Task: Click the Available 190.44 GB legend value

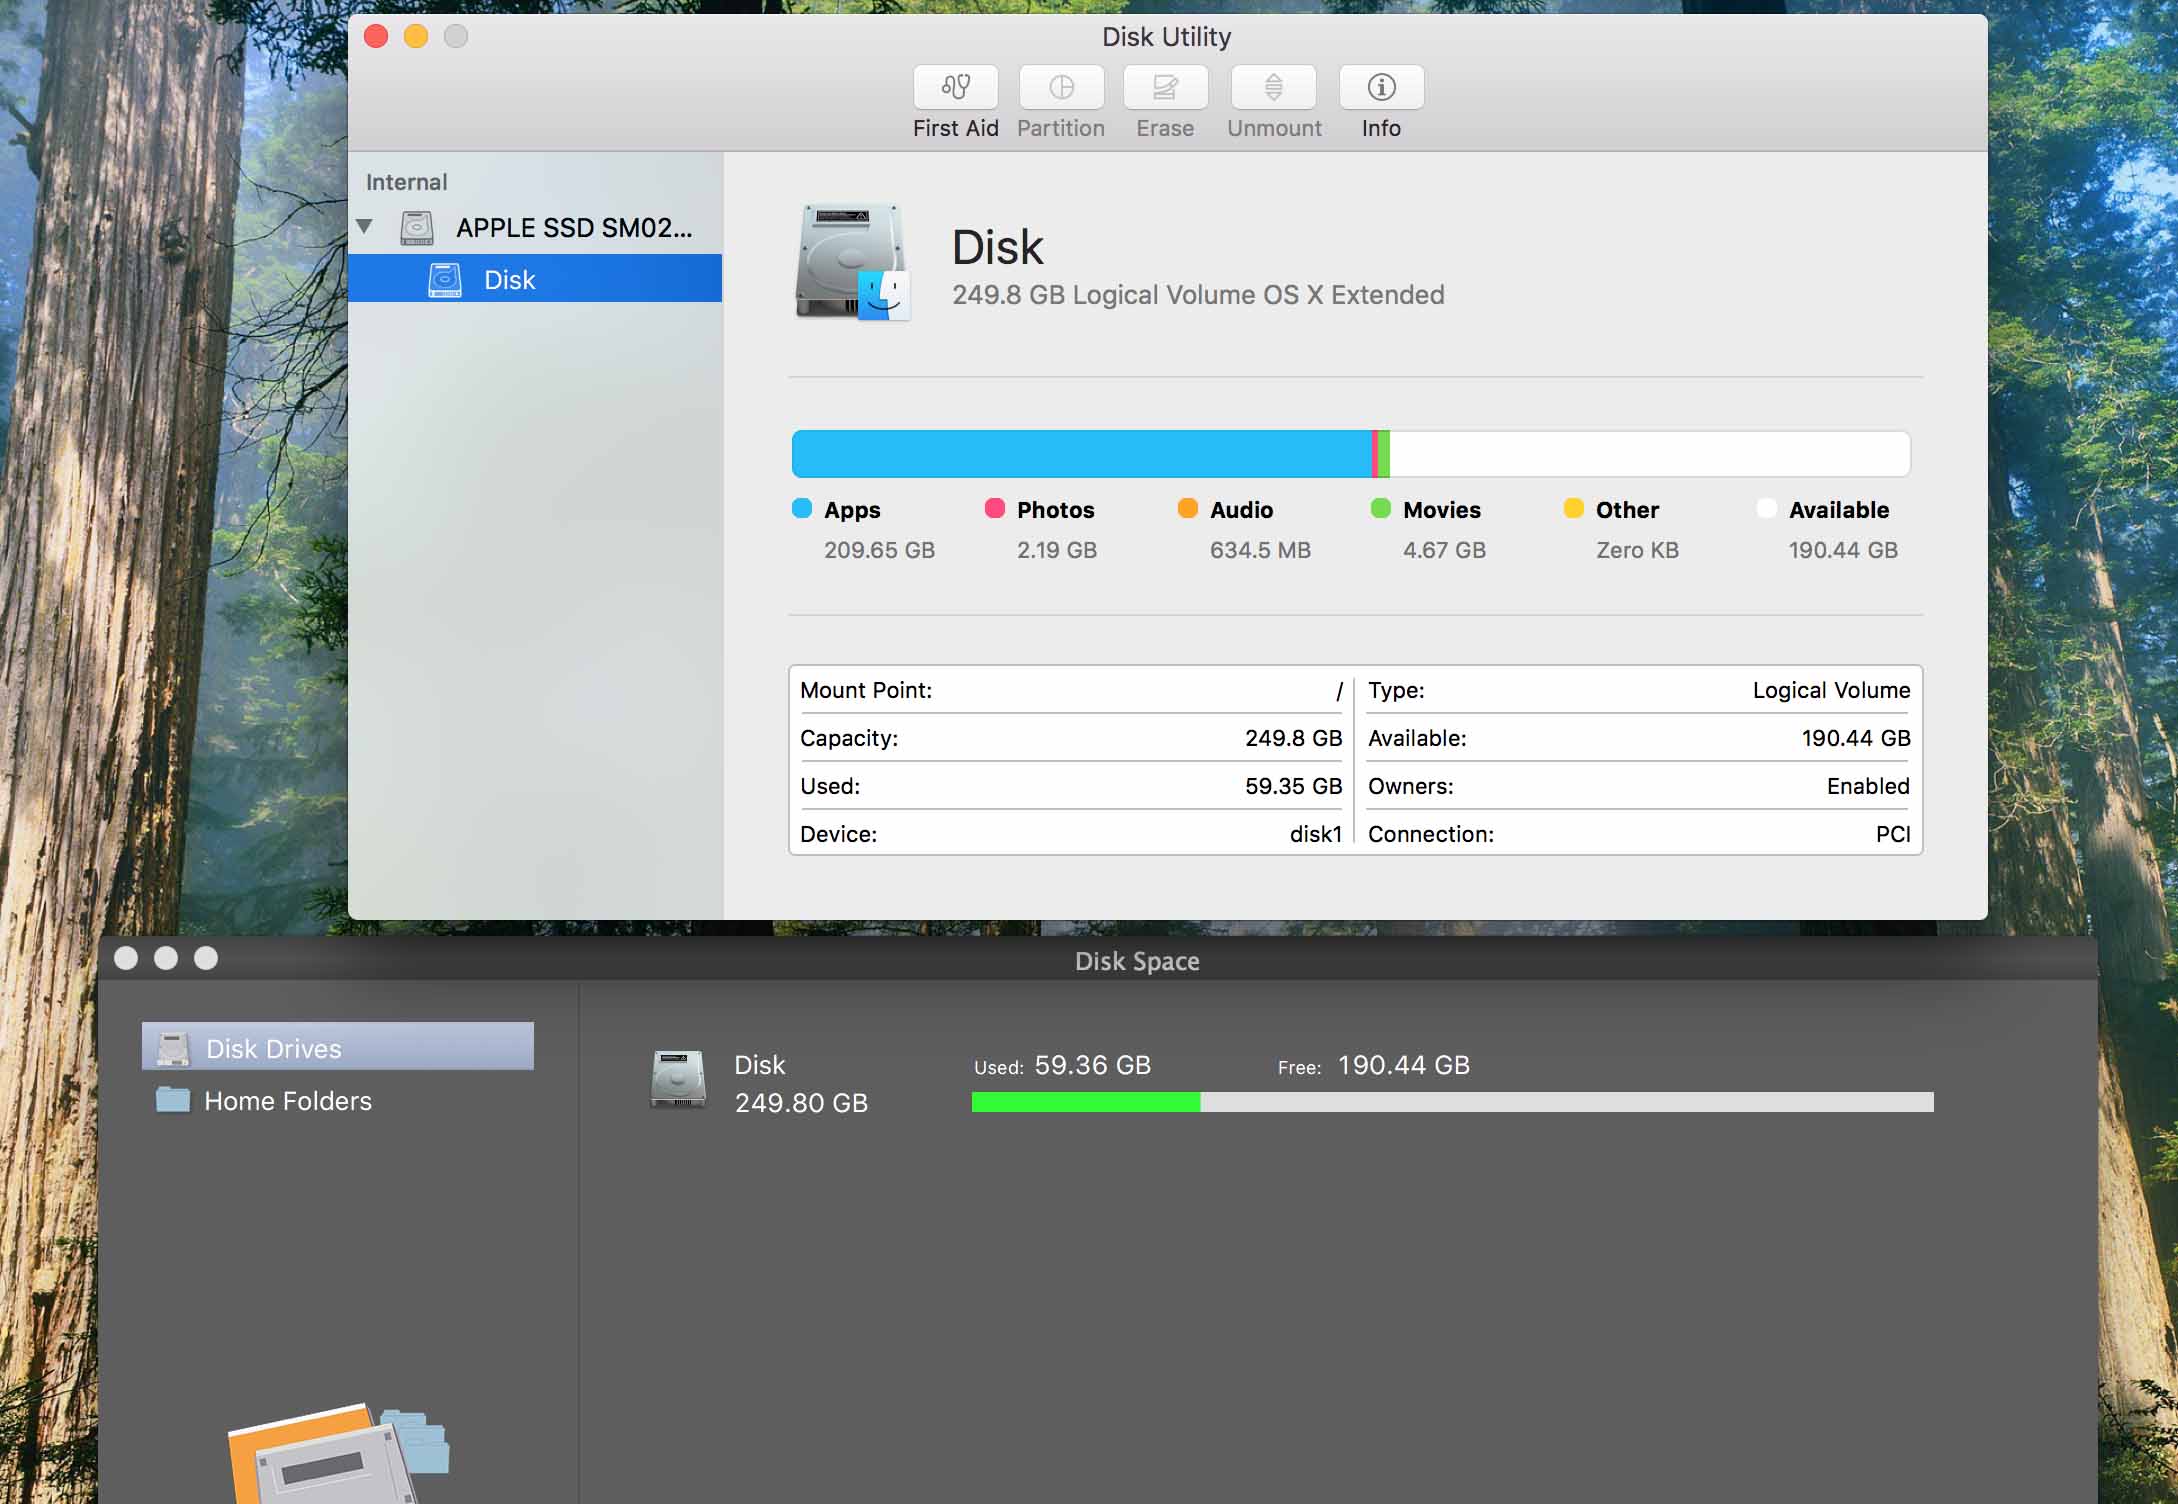Action: tap(1843, 550)
